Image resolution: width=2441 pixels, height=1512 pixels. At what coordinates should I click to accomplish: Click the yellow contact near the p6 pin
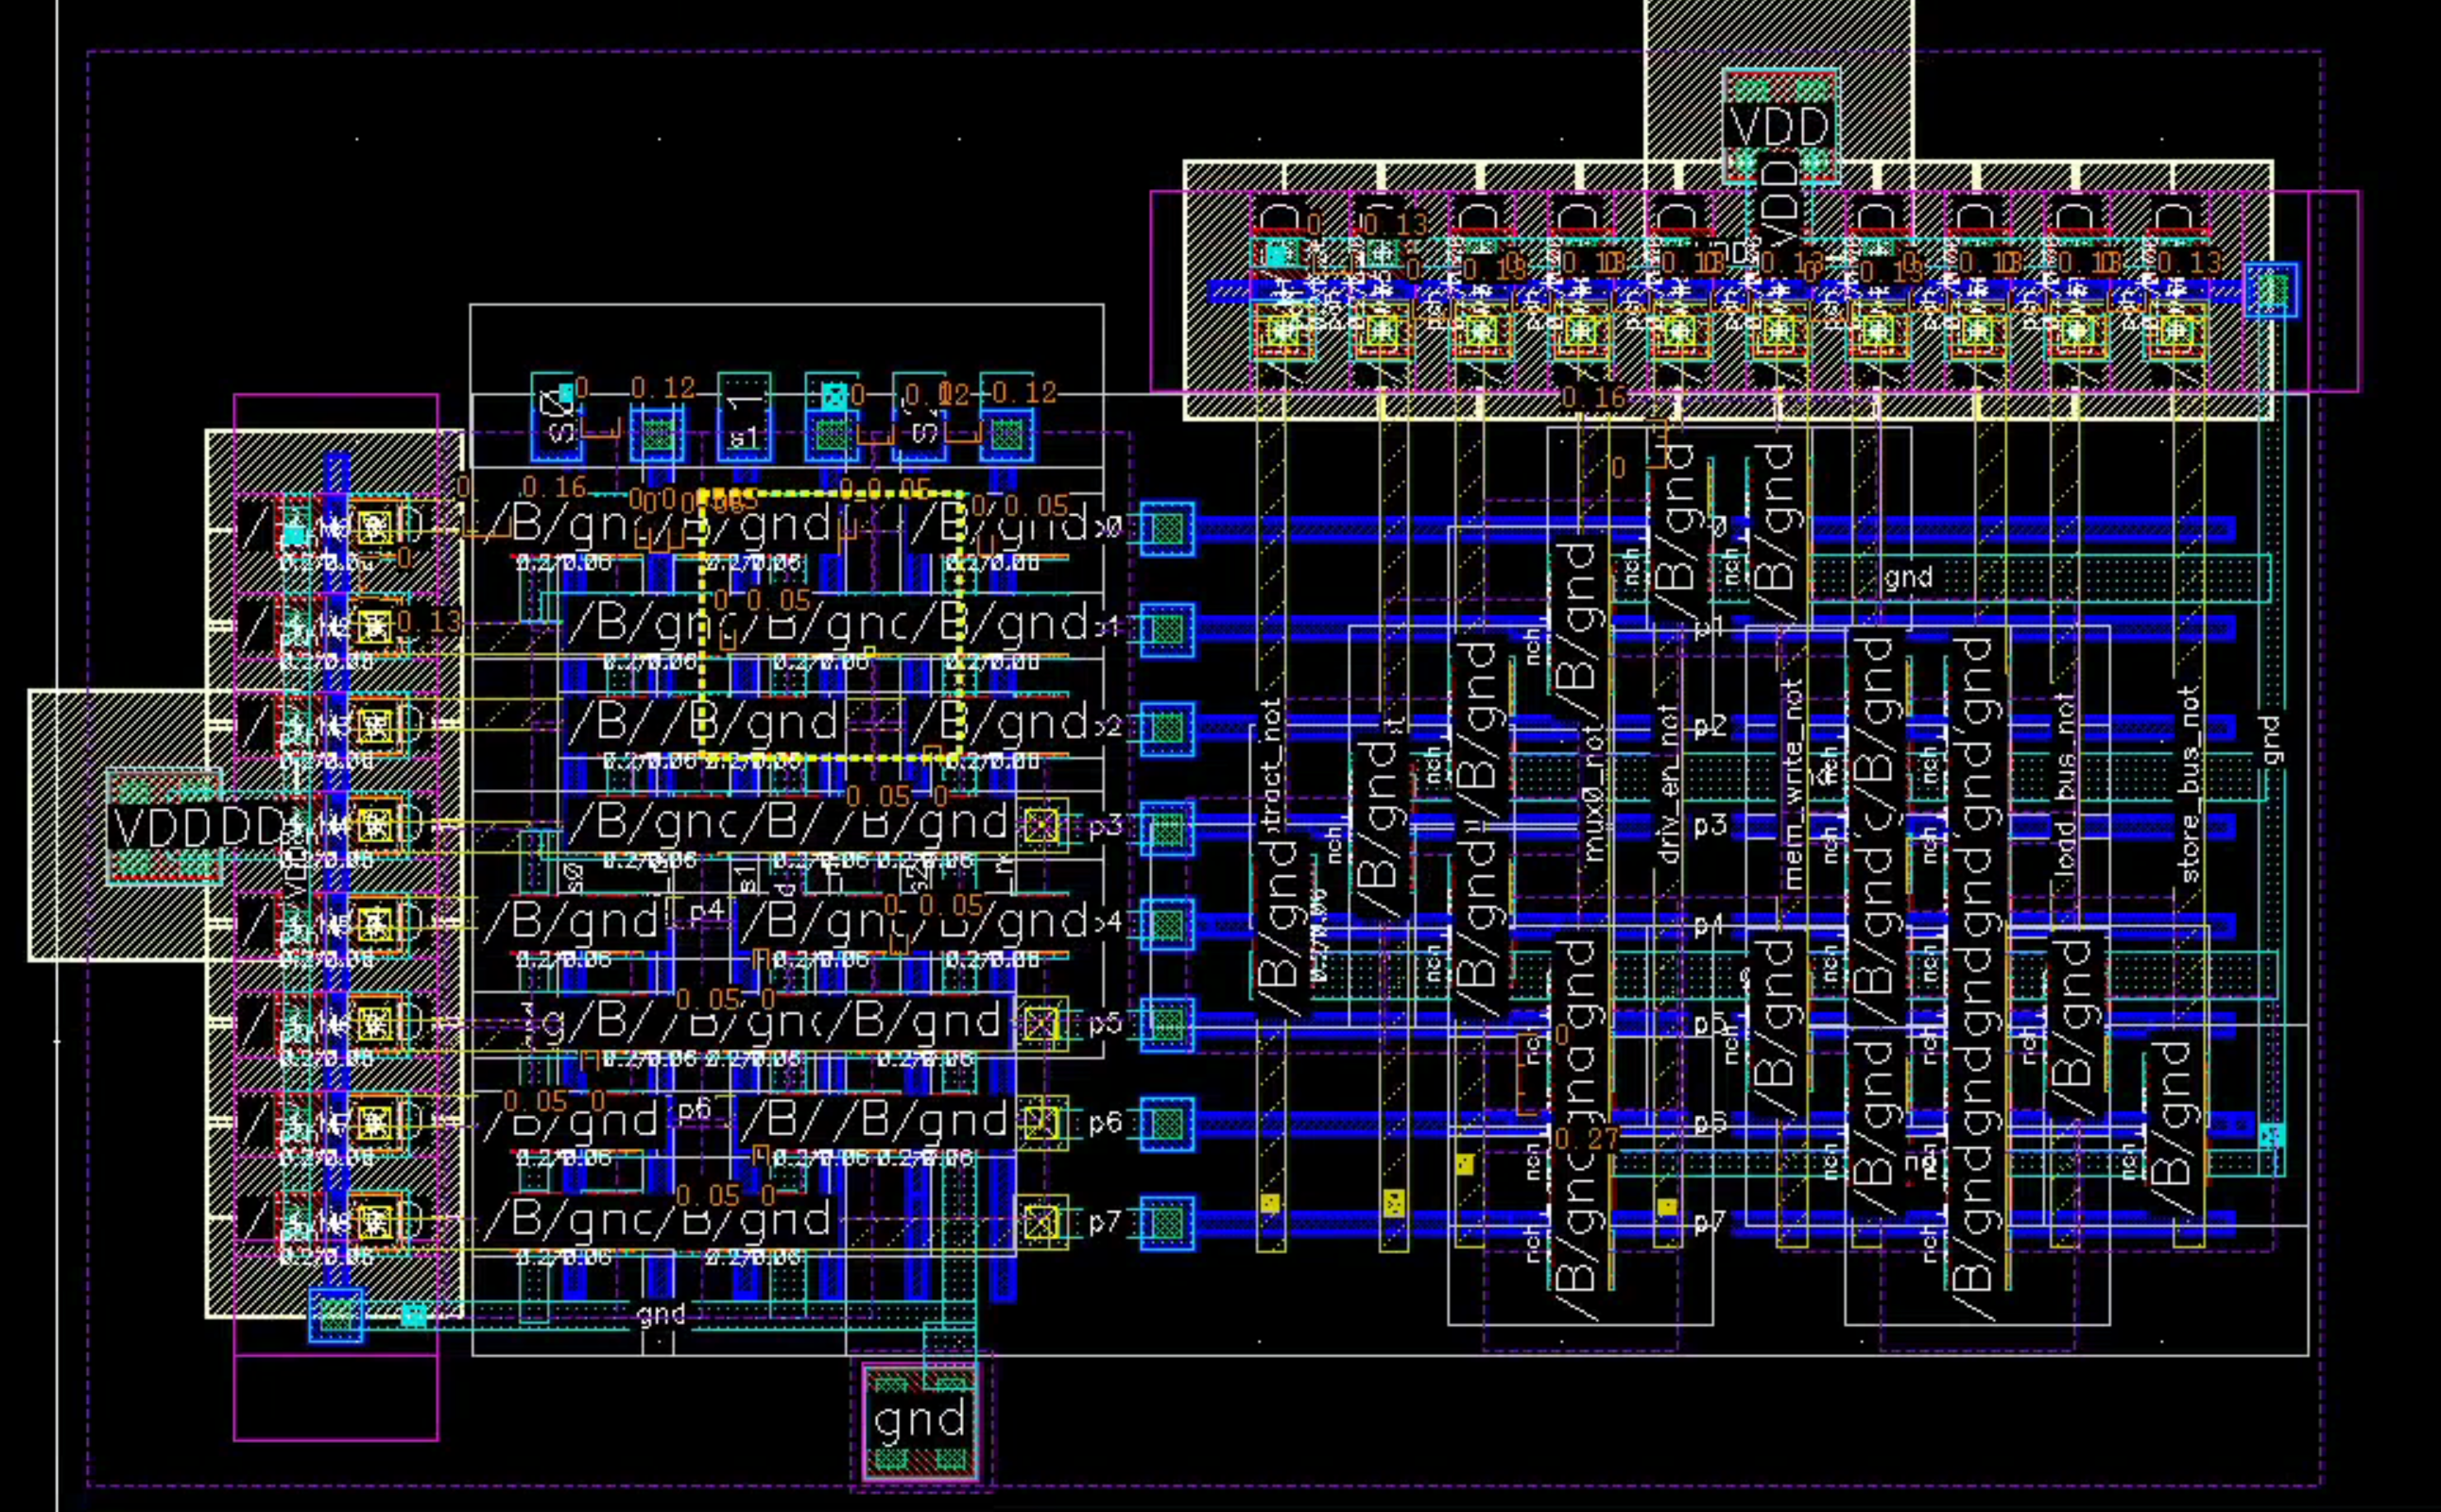1043,1122
